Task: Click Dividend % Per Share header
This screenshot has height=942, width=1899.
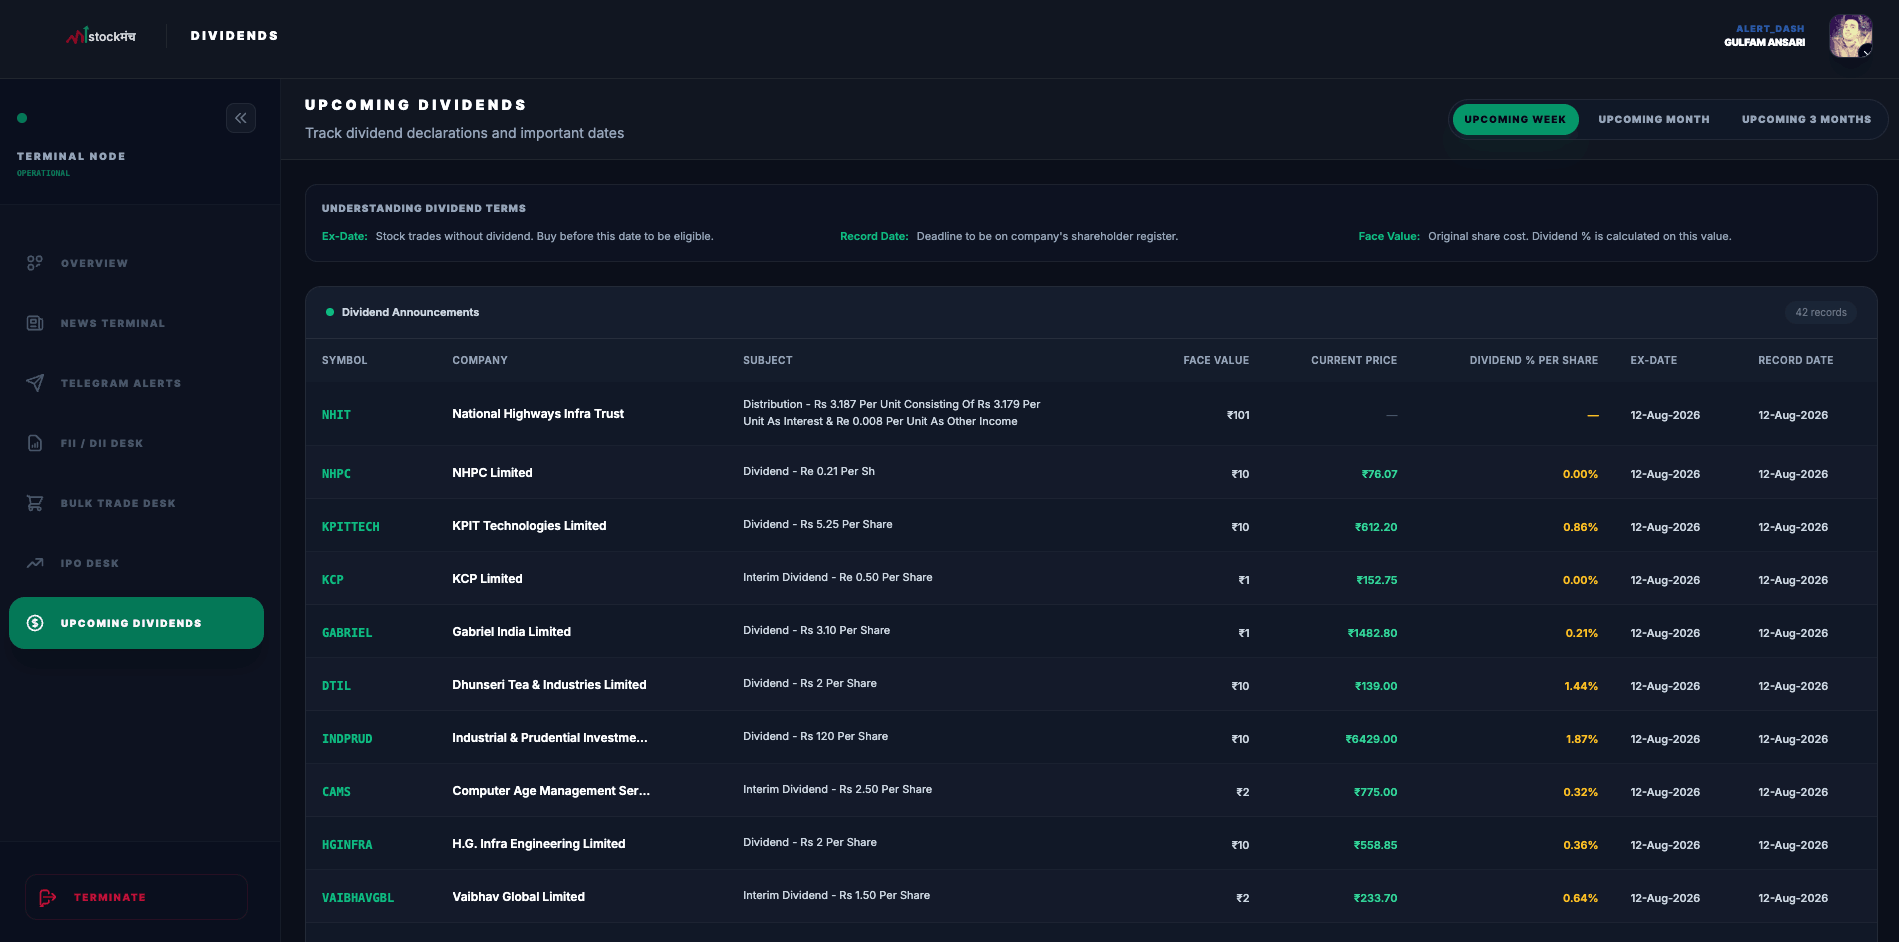Action: coord(1534,360)
